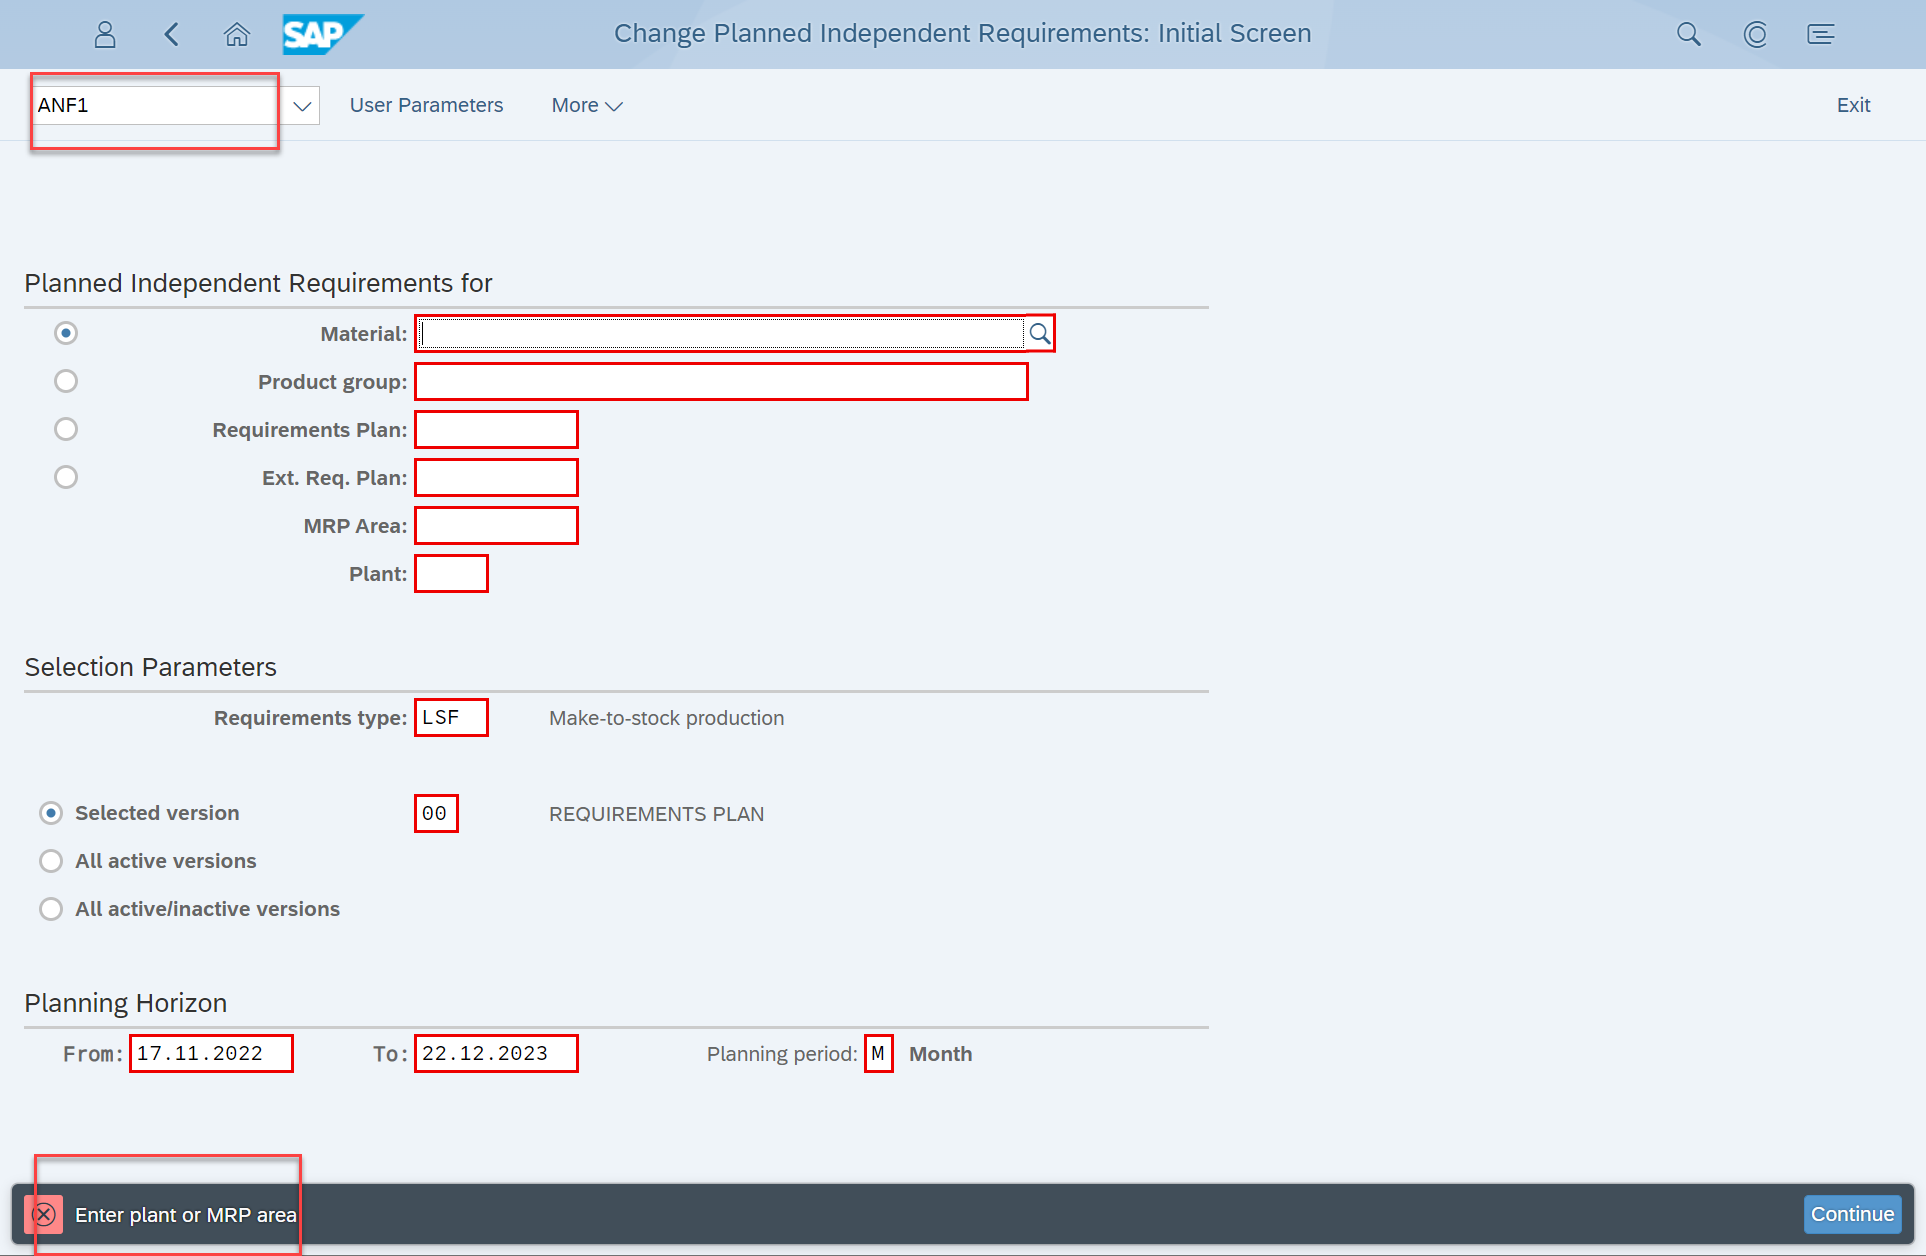Click the 'Planned Independent Requirements for' heading
Image resolution: width=1926 pixels, height=1256 pixels.
[258, 283]
